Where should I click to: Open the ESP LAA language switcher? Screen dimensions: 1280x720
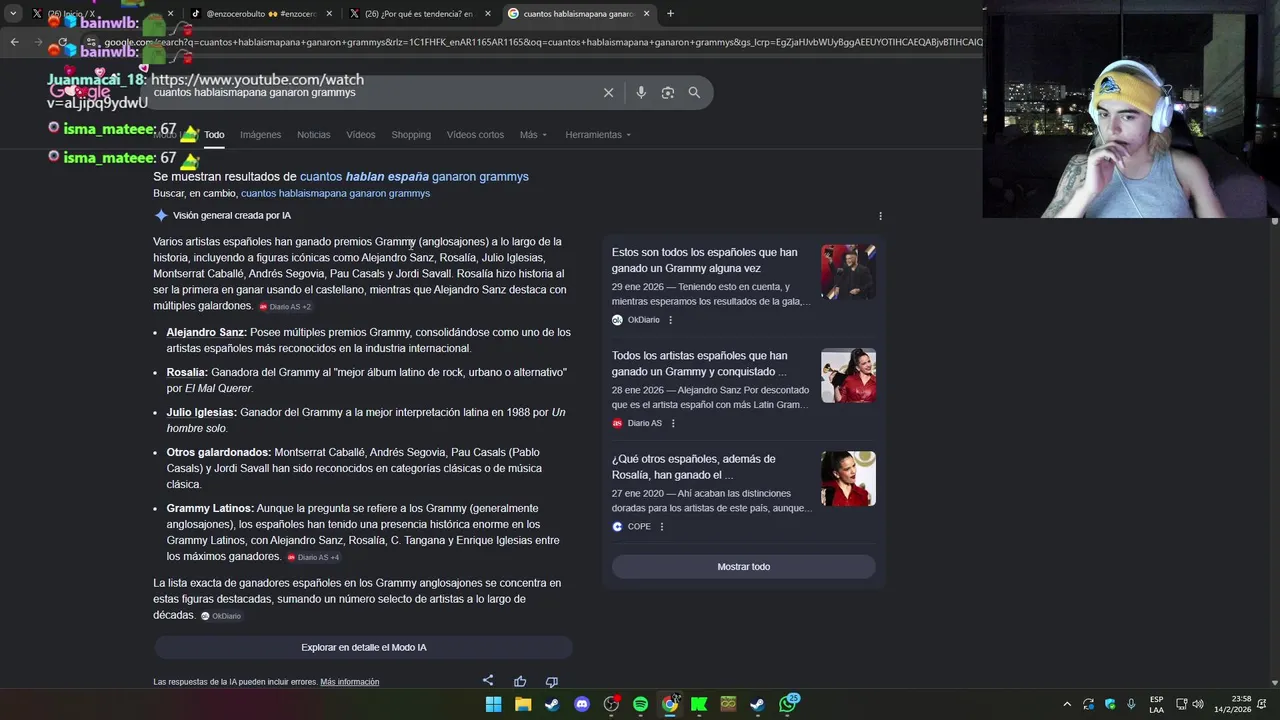1156,704
